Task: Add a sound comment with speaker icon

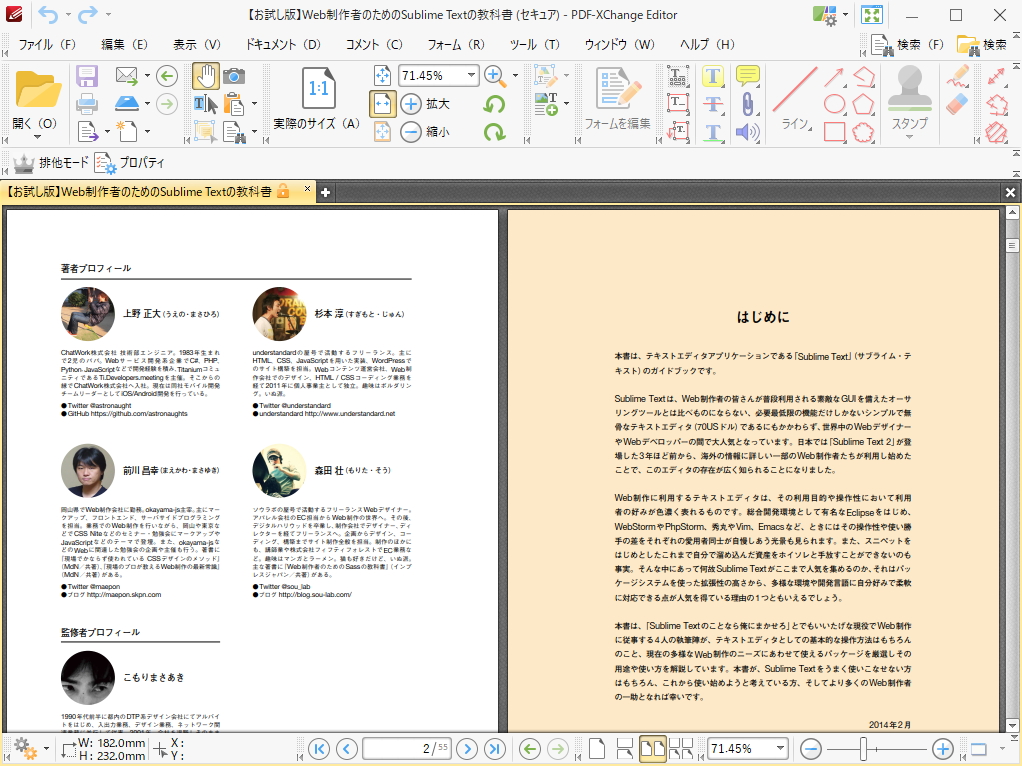Action: pos(748,132)
